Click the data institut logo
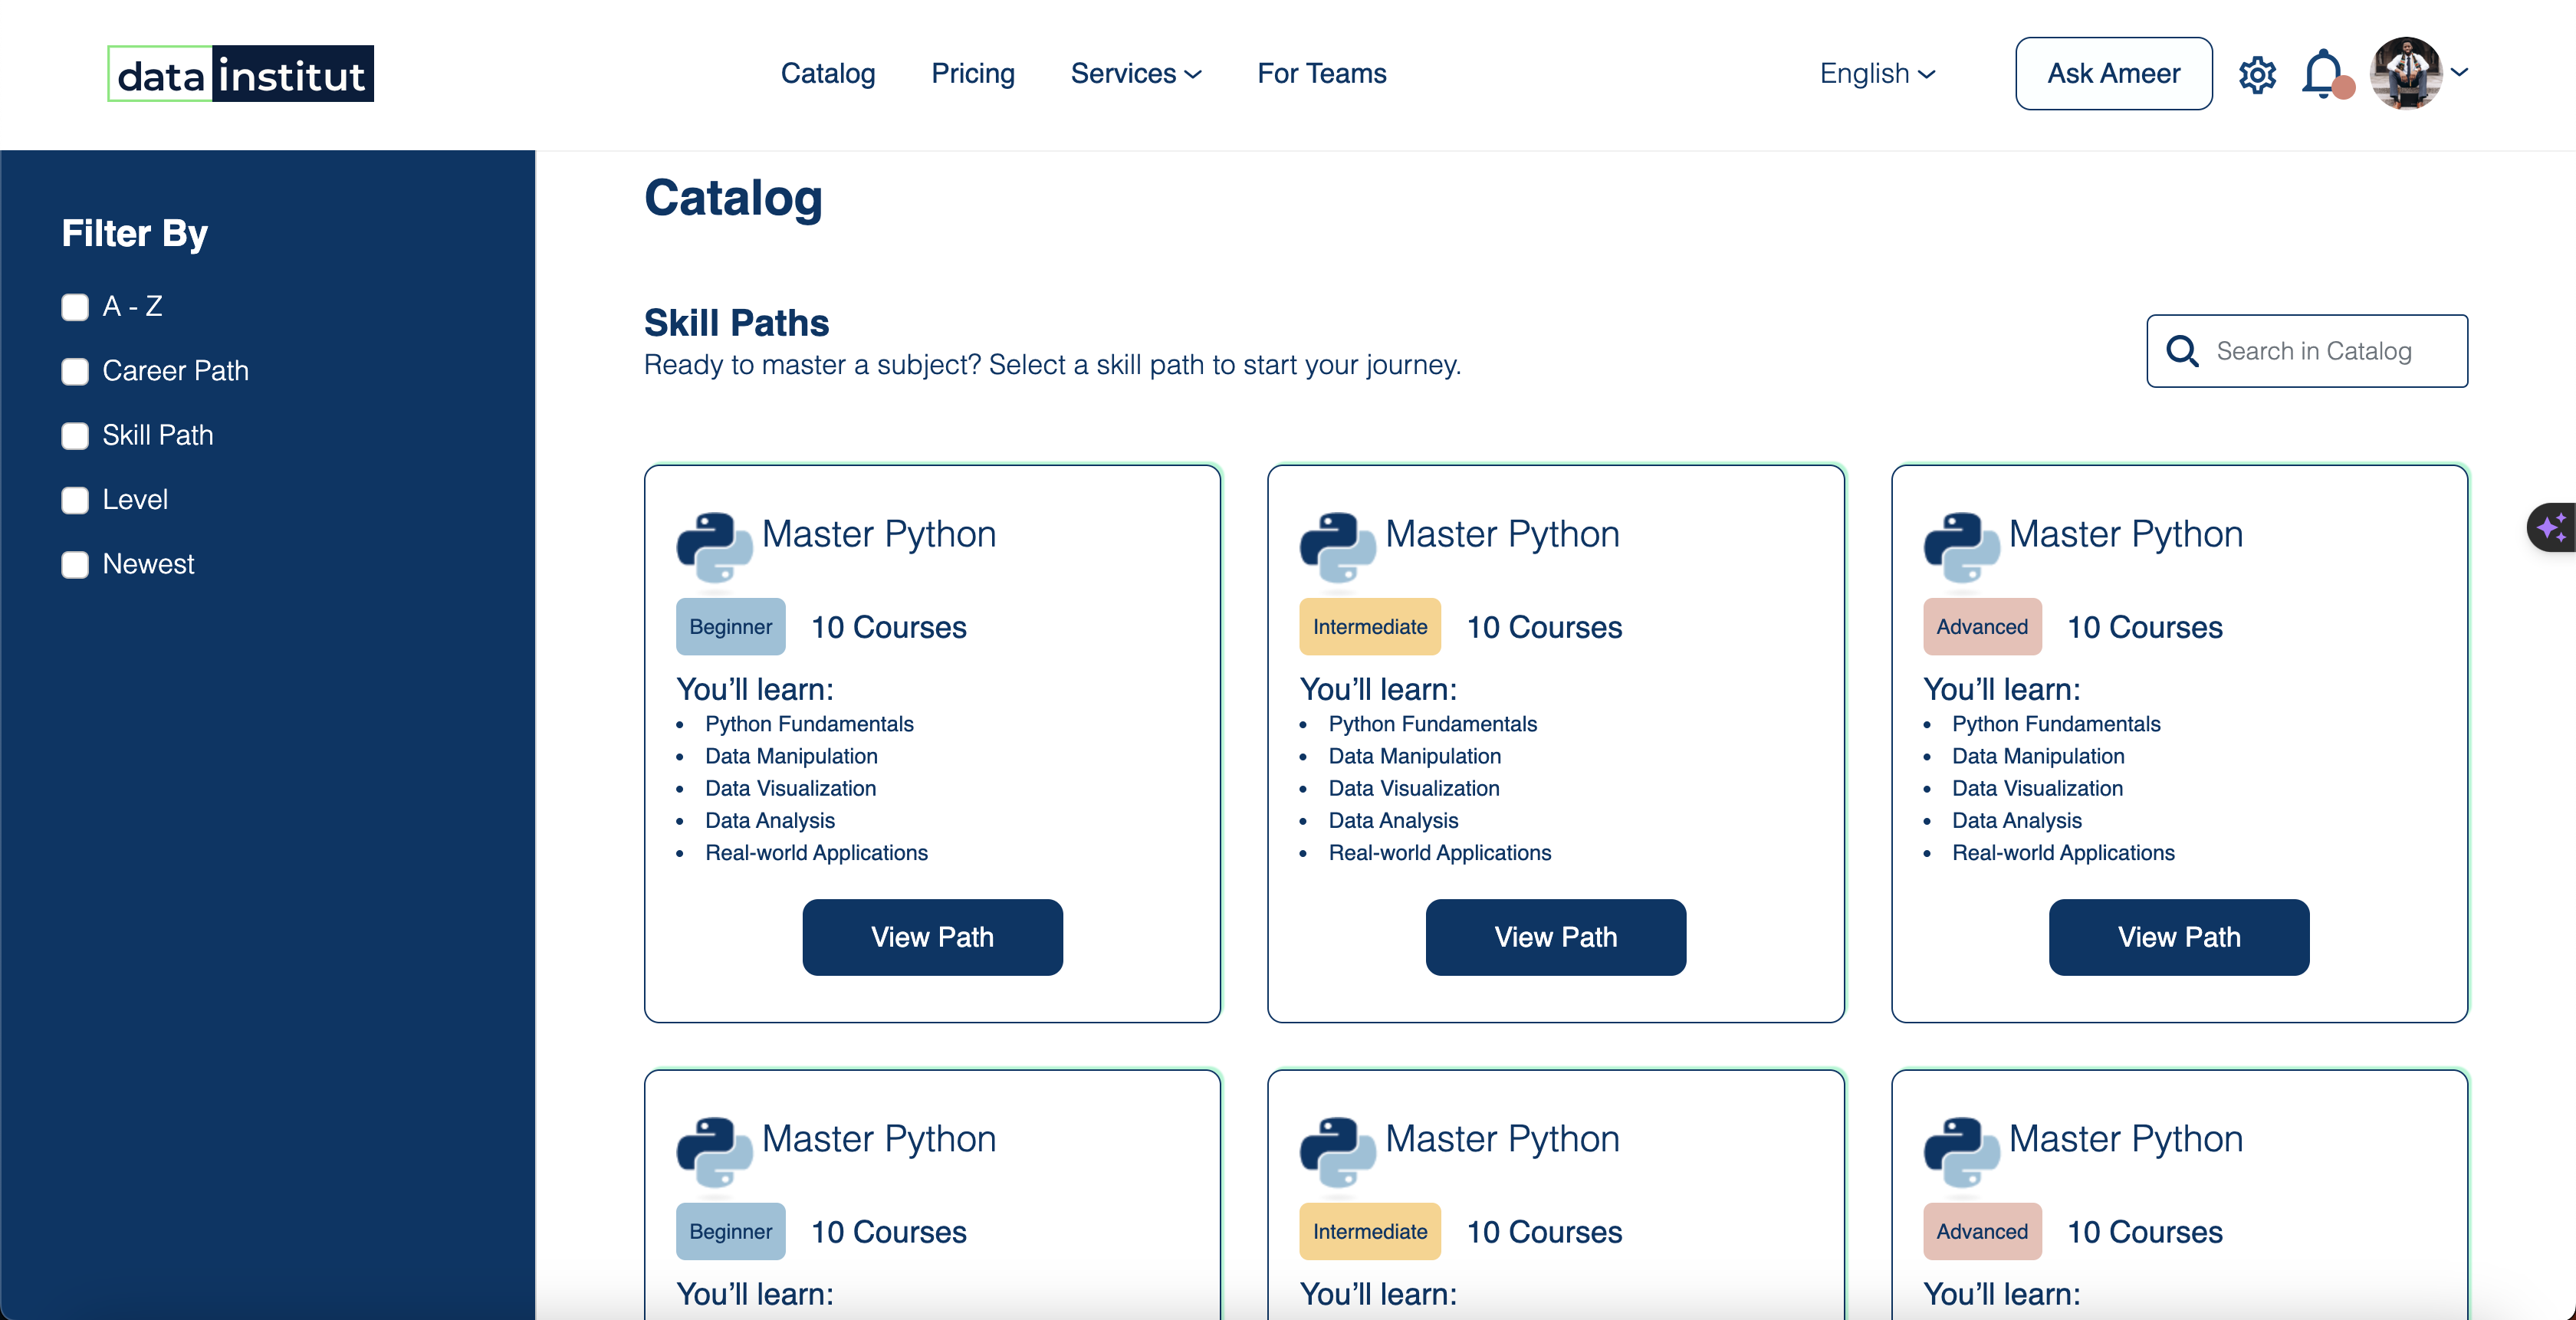 point(241,74)
